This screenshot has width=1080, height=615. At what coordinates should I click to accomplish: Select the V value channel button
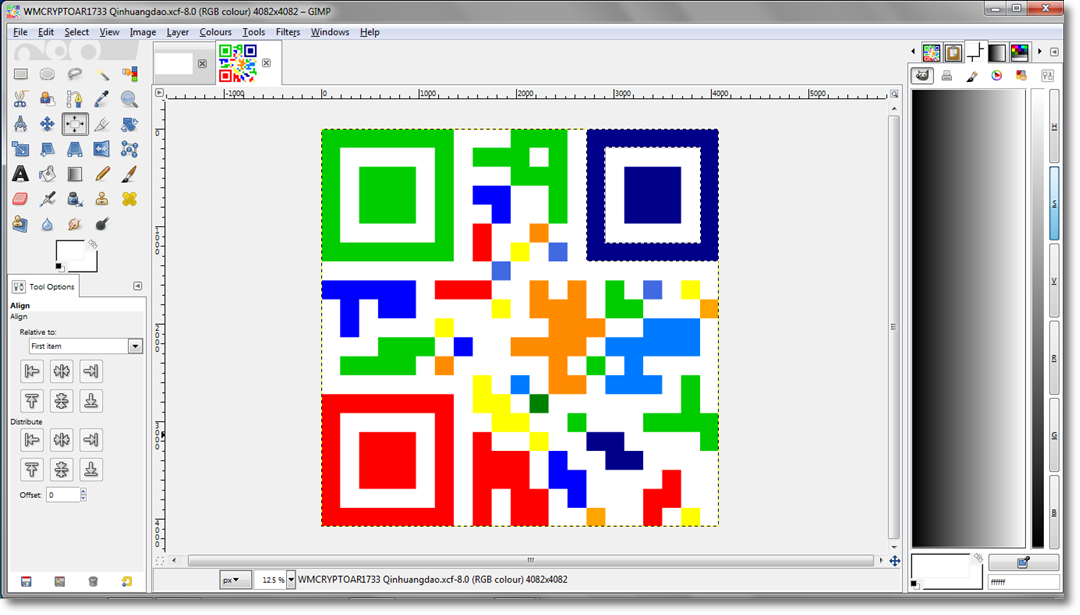point(1054,281)
